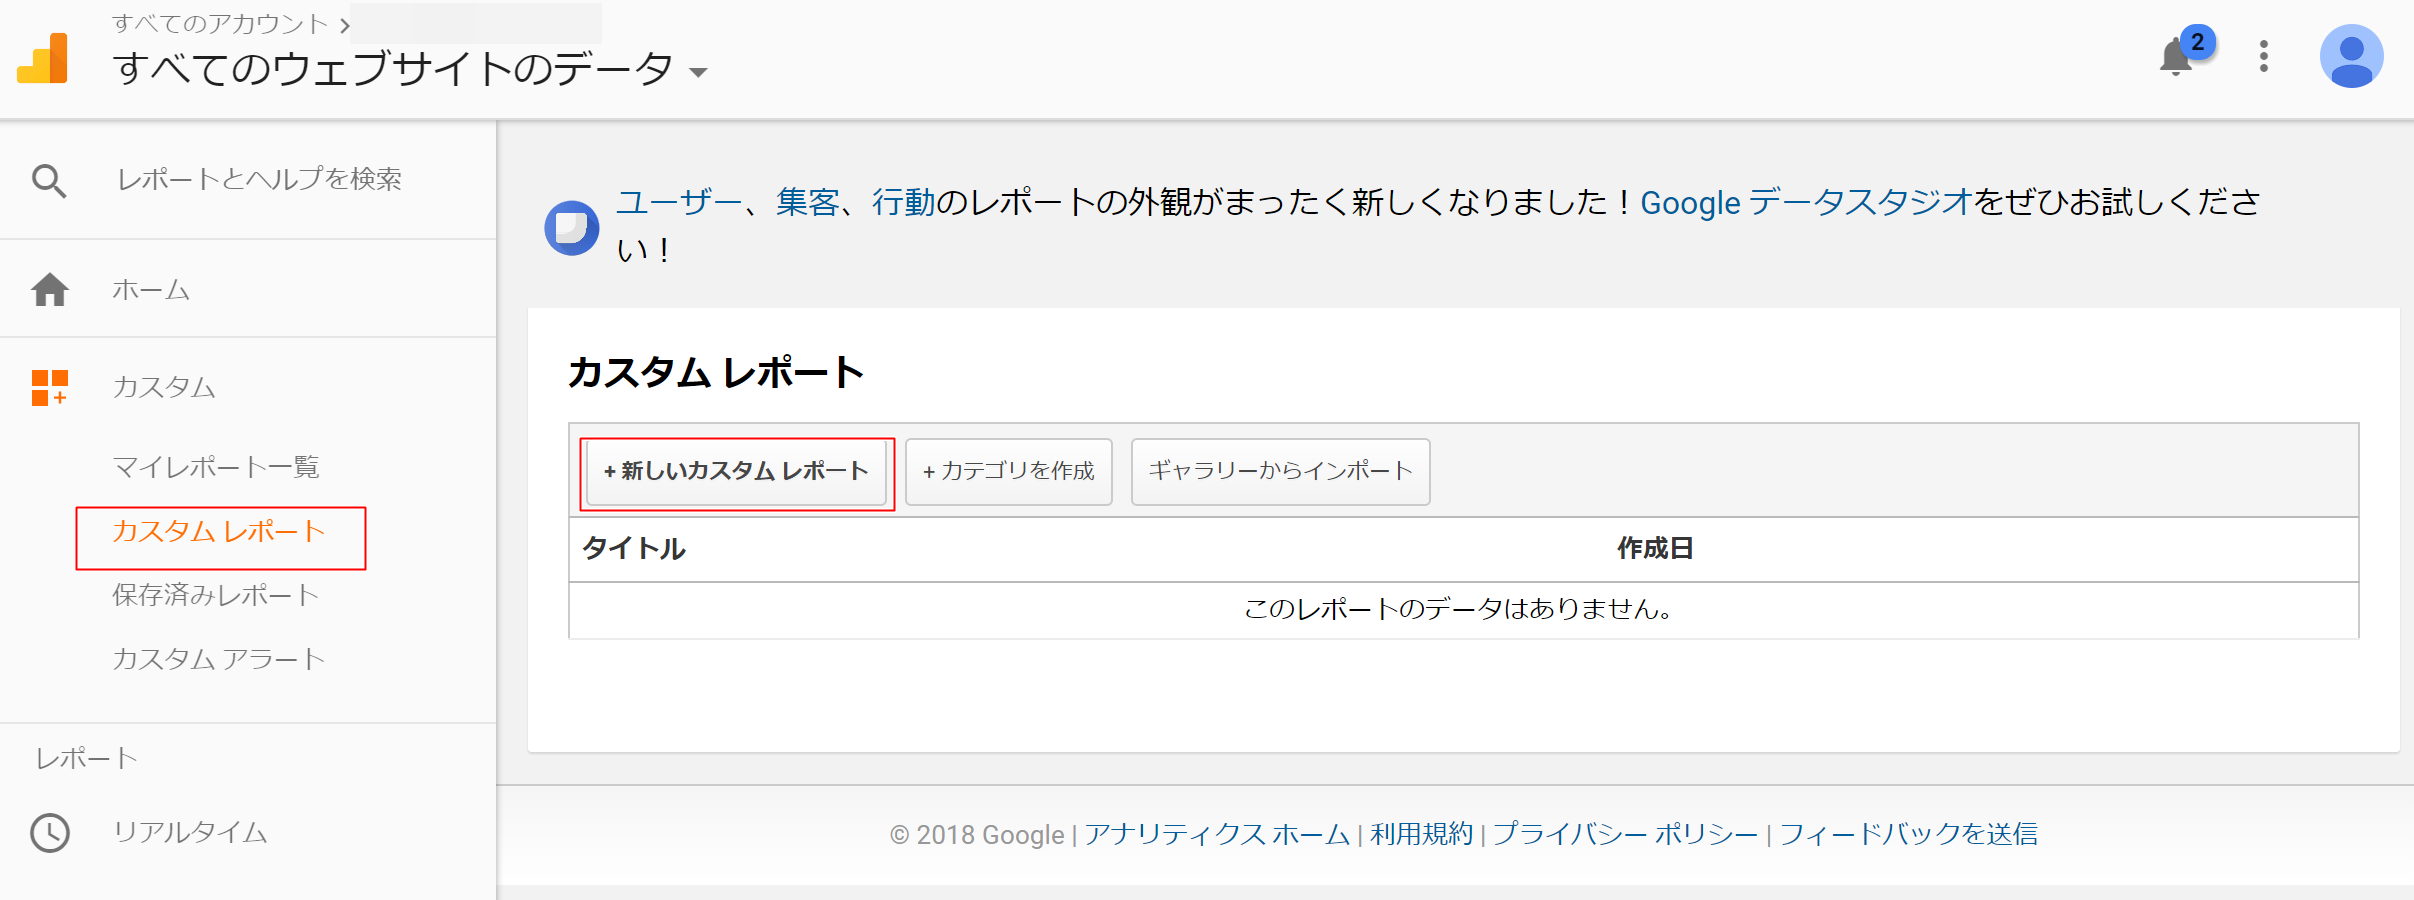Viewport: 2414px width, 900px height.
Task: Click the 作成日 column header
Action: [x=1655, y=548]
